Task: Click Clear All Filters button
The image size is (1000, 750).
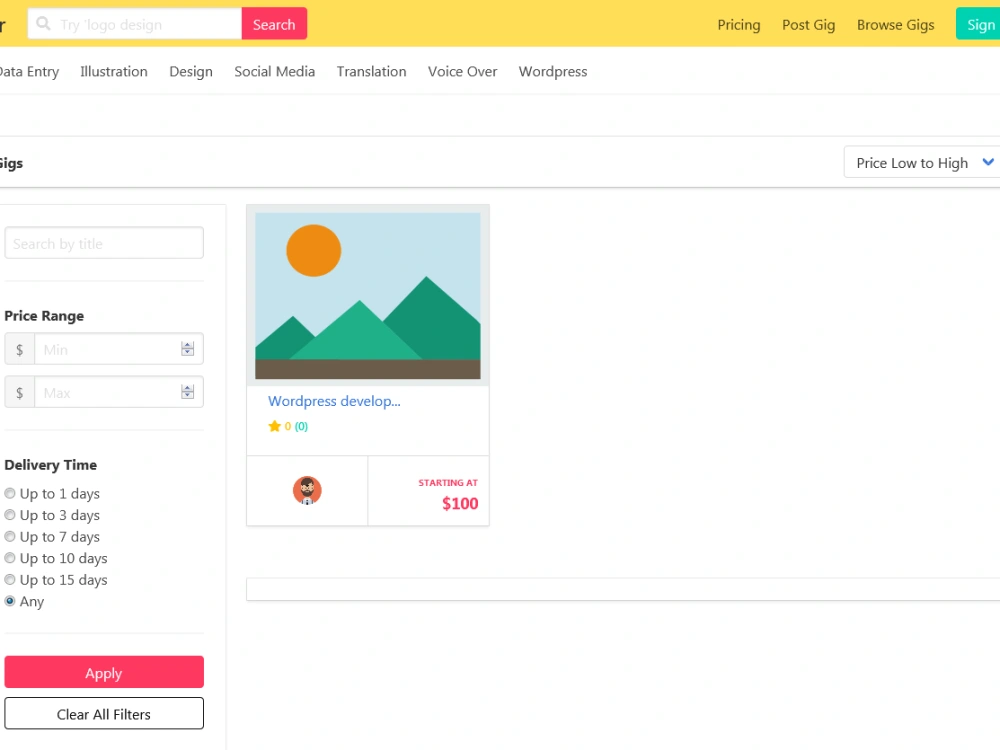Action: pyautogui.click(x=104, y=714)
